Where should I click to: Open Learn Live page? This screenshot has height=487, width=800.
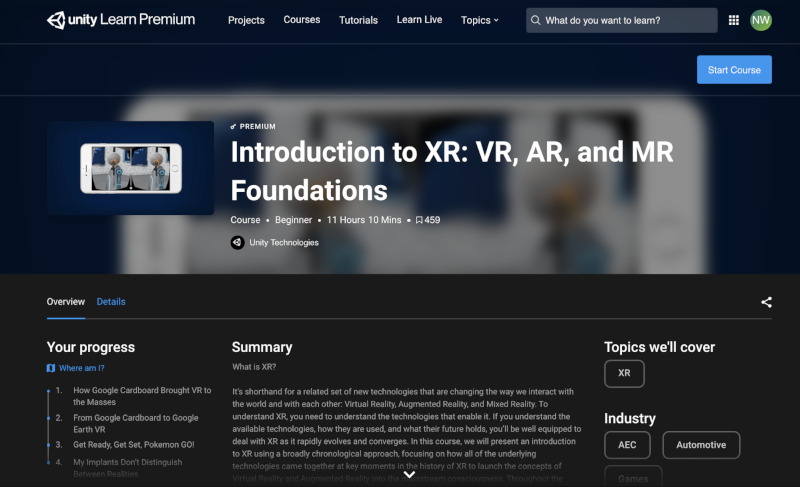419,20
